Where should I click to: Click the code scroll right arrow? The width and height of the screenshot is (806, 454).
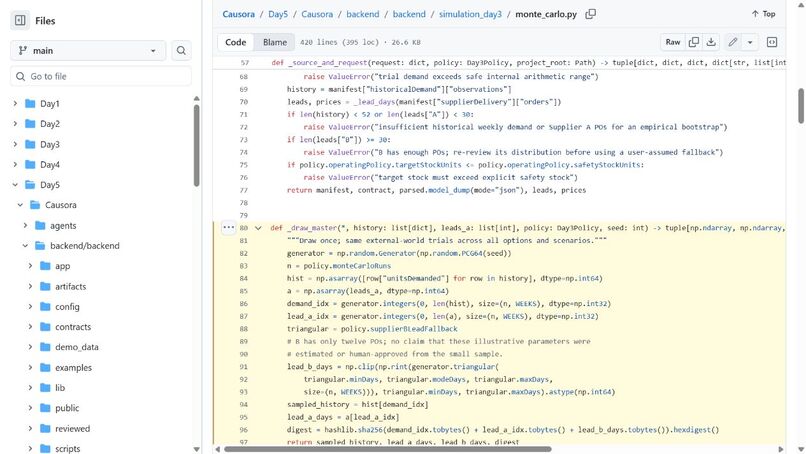(x=781, y=449)
